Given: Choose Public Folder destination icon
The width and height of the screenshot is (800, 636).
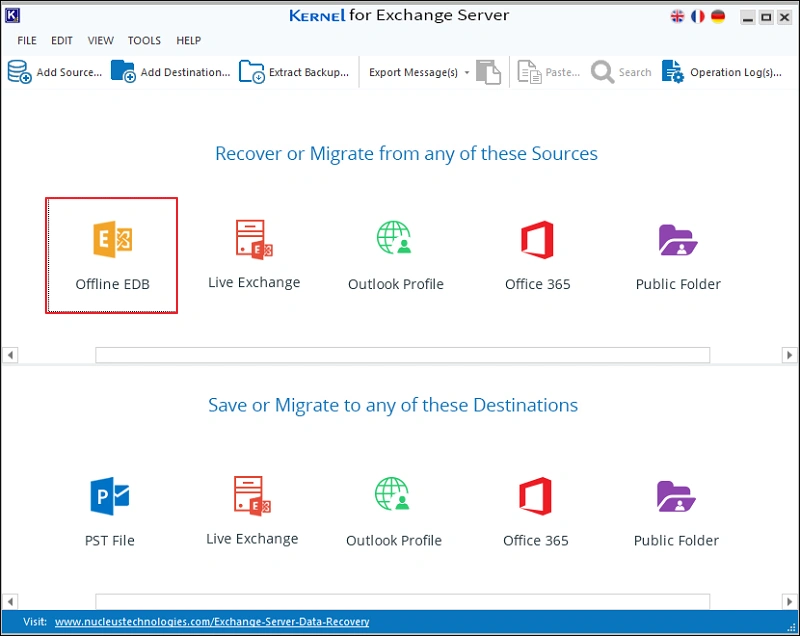Looking at the screenshot, I should tap(676, 496).
